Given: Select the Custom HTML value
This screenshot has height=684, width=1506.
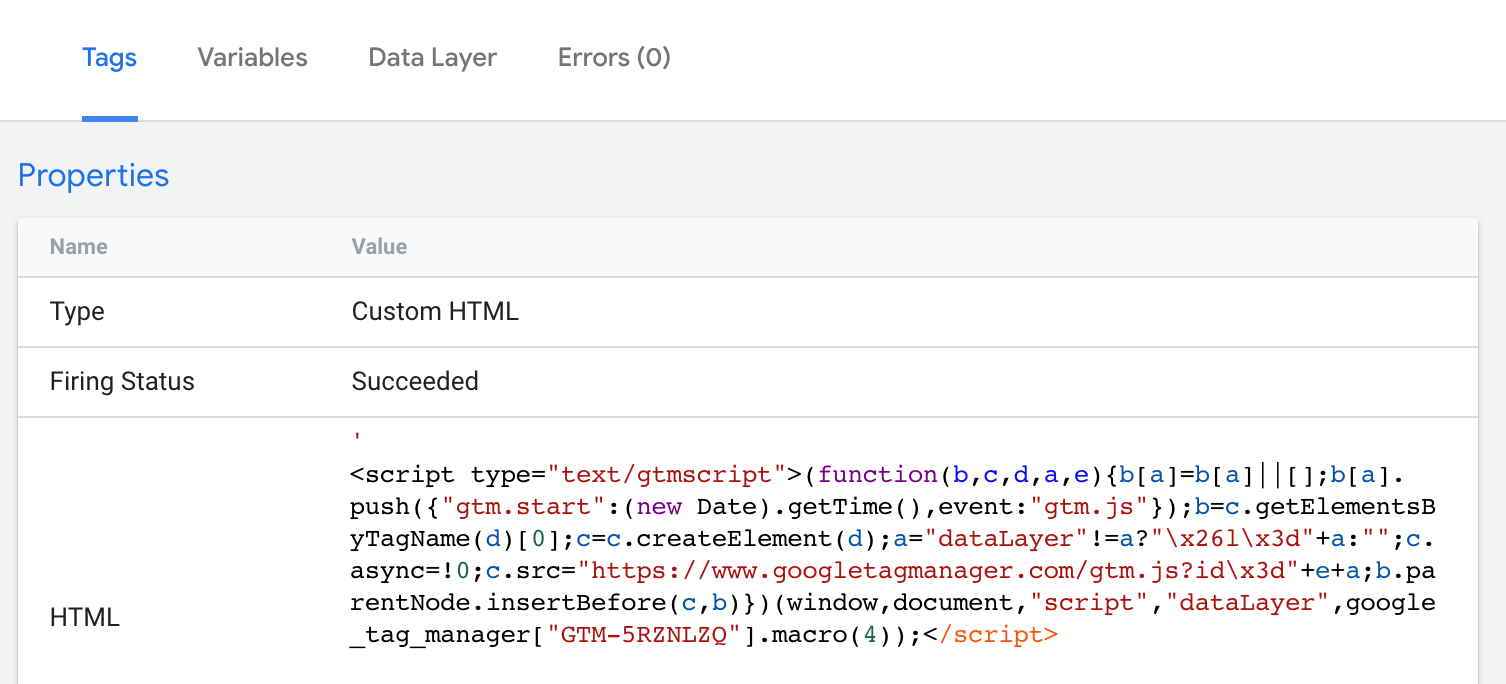Looking at the screenshot, I should point(435,312).
